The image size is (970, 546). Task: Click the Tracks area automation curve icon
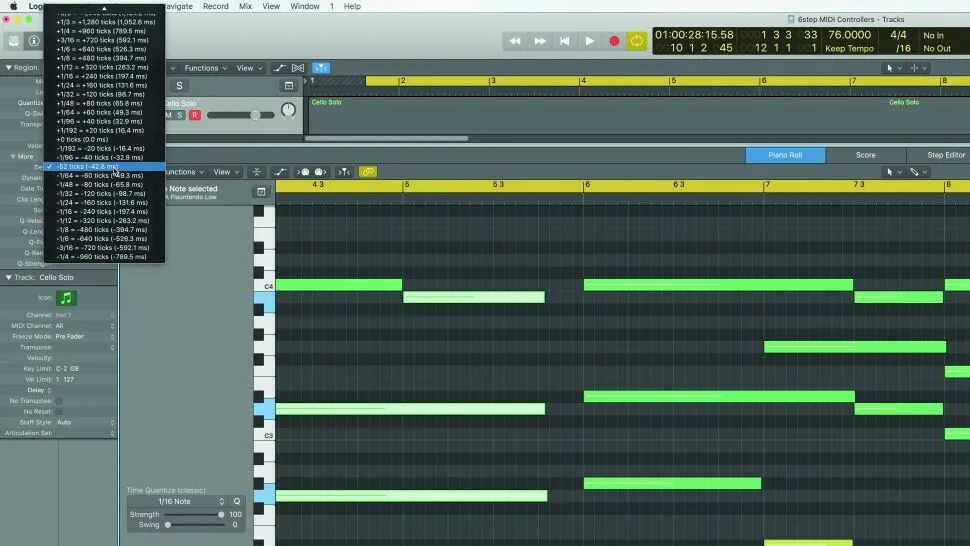280,68
